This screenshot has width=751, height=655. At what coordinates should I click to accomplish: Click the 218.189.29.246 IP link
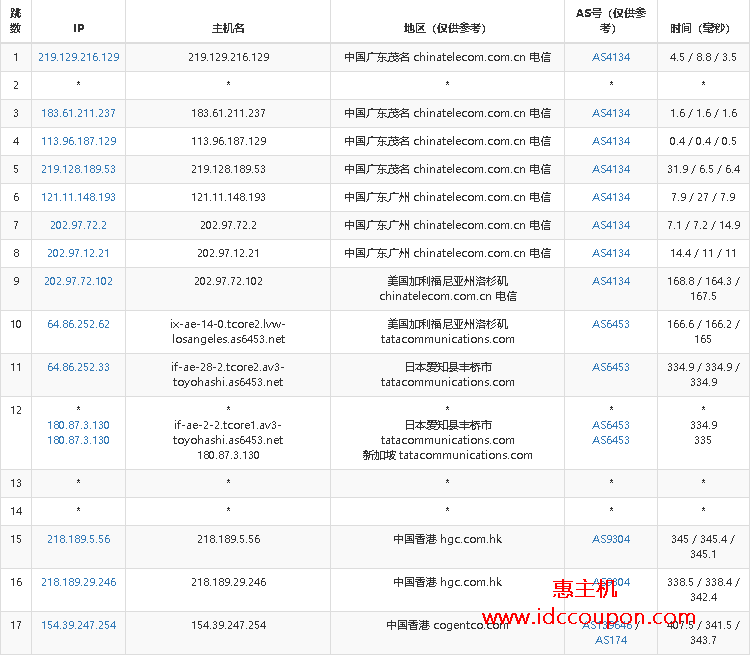pyautogui.click(x=78, y=582)
